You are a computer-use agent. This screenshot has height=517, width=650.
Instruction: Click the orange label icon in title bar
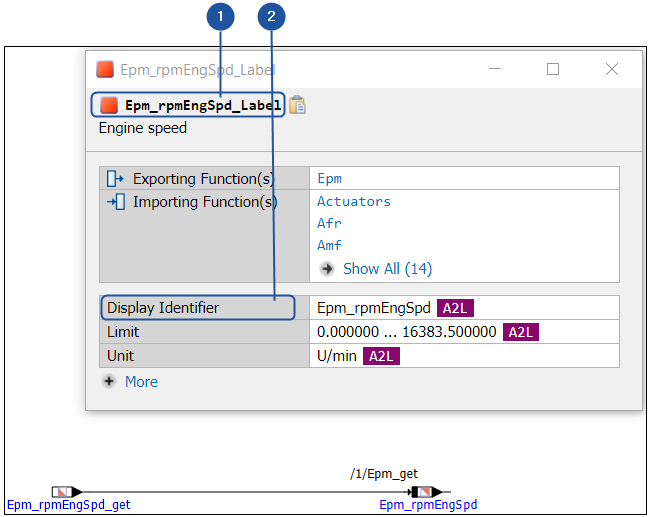click(105, 69)
